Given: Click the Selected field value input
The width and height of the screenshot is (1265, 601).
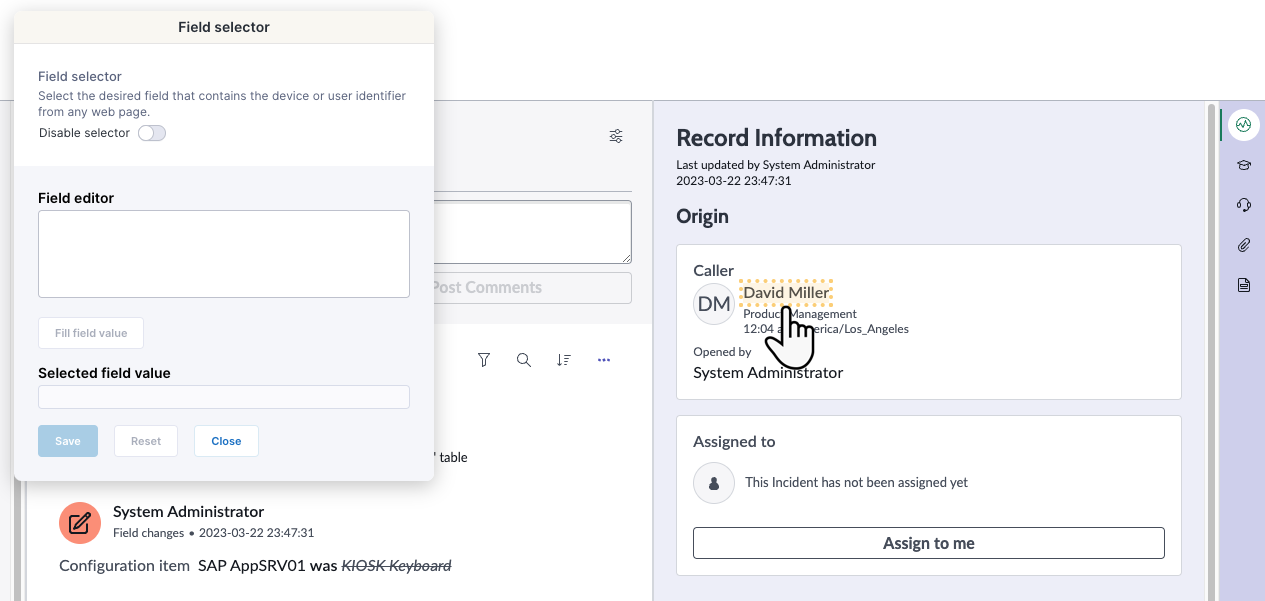Looking at the screenshot, I should pos(224,397).
